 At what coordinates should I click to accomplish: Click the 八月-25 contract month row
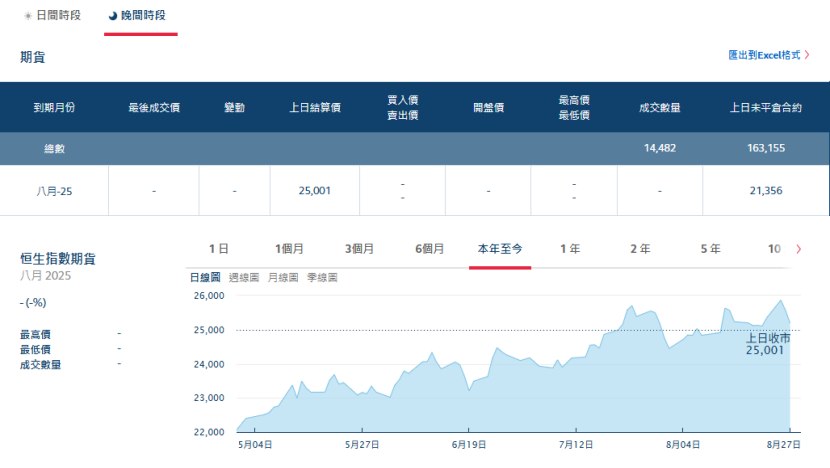pyautogui.click(x=54, y=191)
